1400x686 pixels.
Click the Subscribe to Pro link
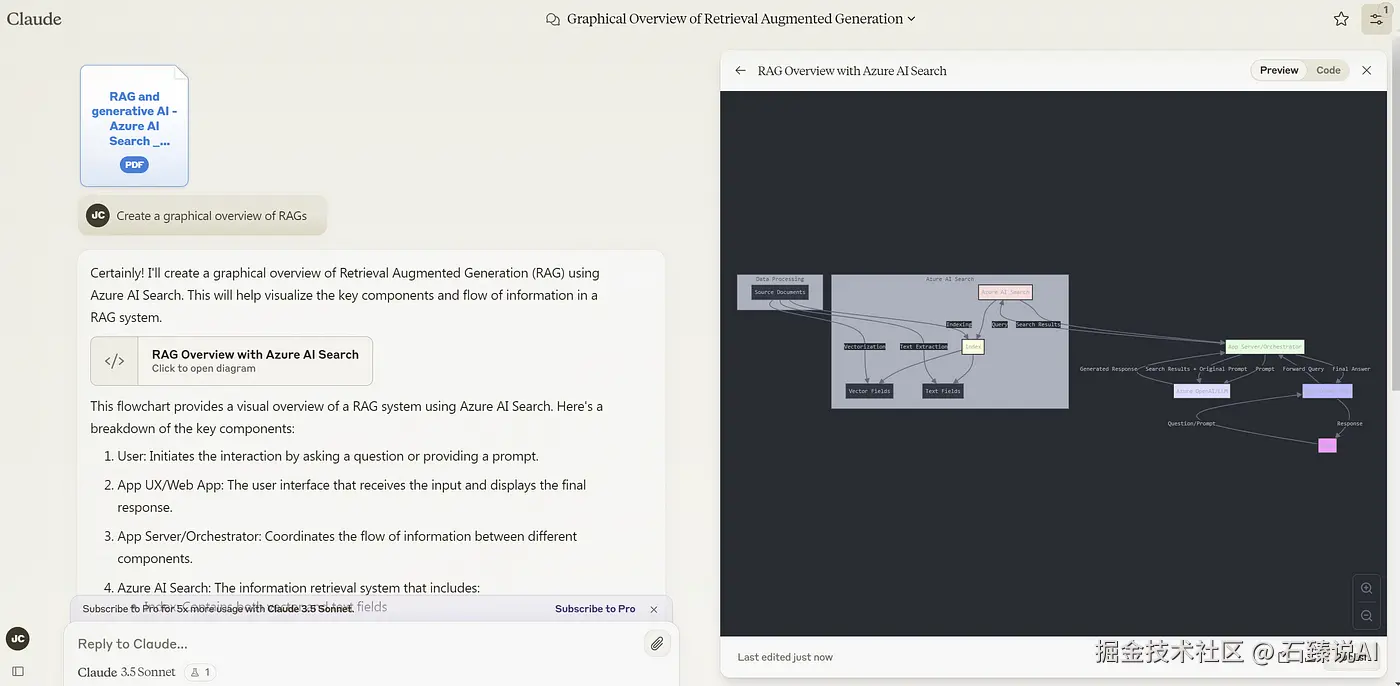[x=595, y=609]
